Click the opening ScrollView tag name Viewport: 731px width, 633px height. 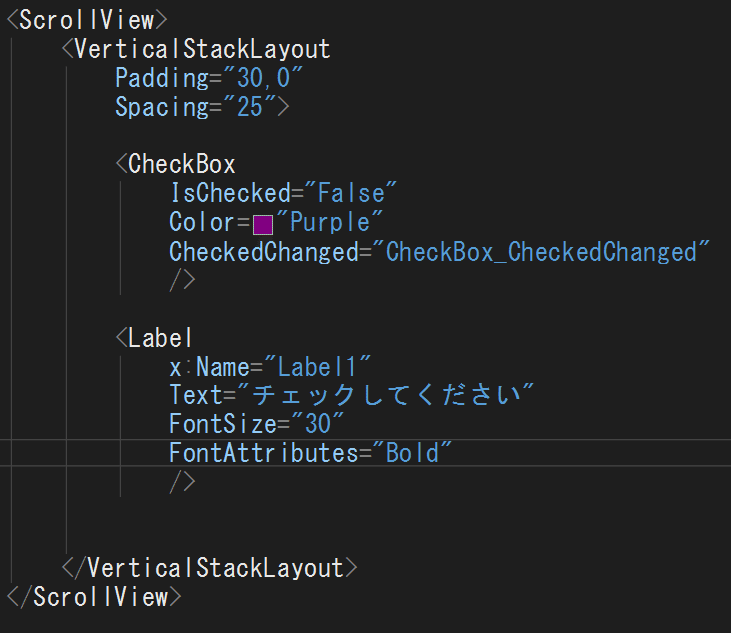pos(87,20)
